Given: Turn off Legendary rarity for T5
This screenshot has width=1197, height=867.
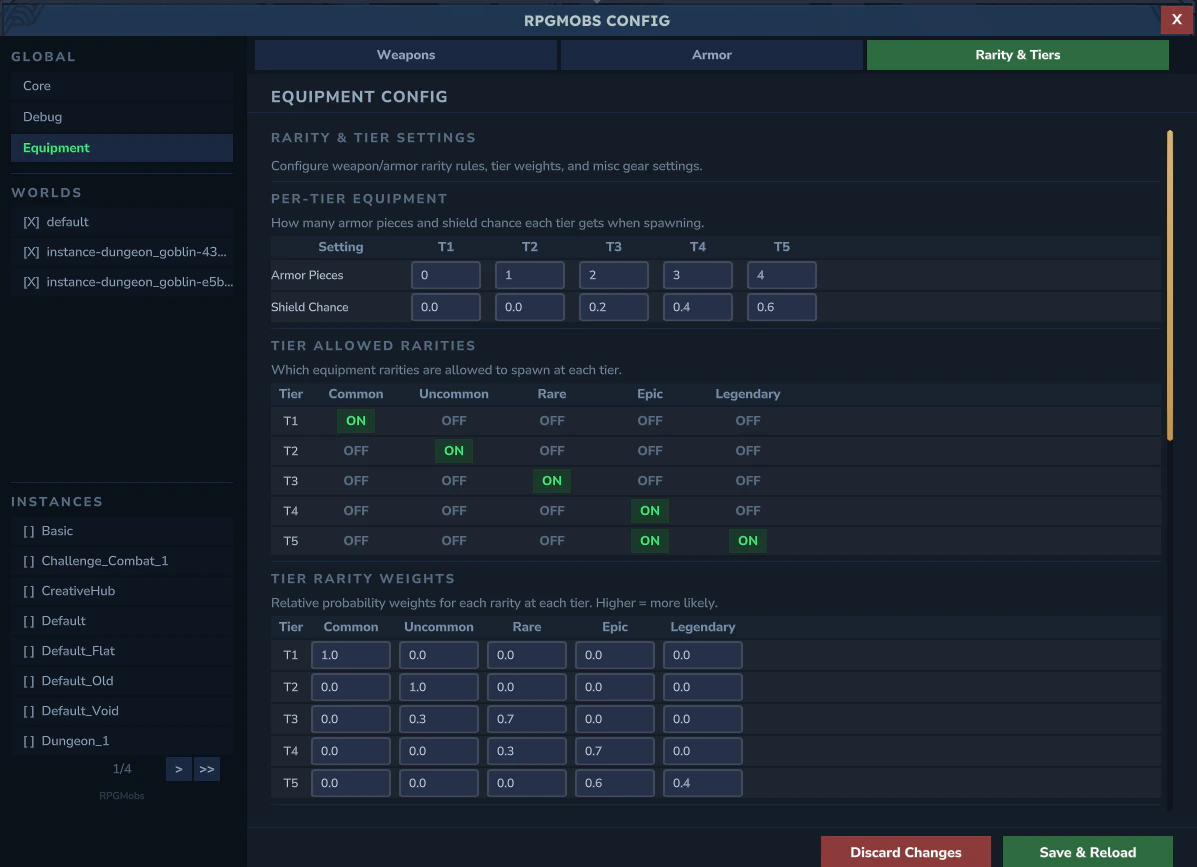Looking at the screenshot, I should click(x=748, y=540).
